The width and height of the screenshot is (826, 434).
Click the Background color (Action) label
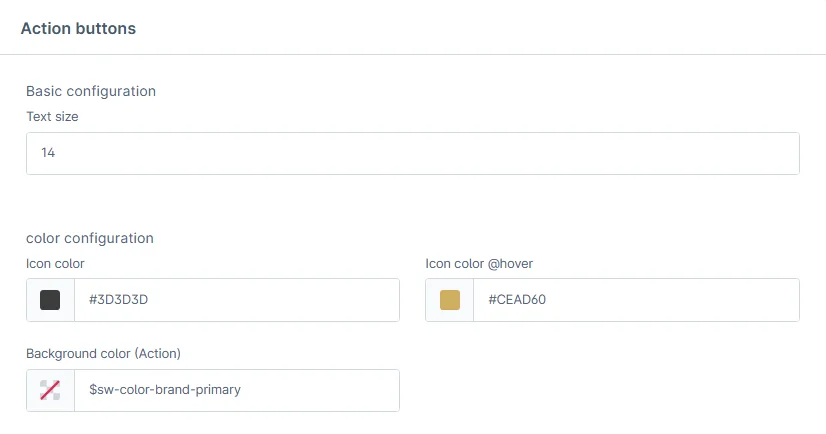pyautogui.click(x=103, y=353)
